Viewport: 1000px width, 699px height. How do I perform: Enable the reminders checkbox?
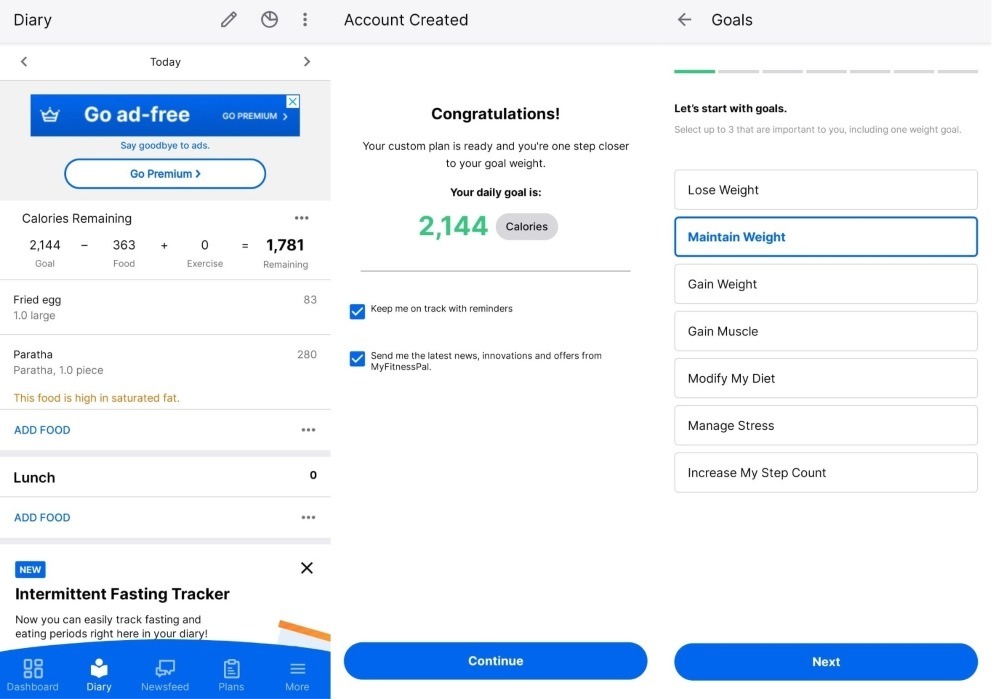(357, 311)
